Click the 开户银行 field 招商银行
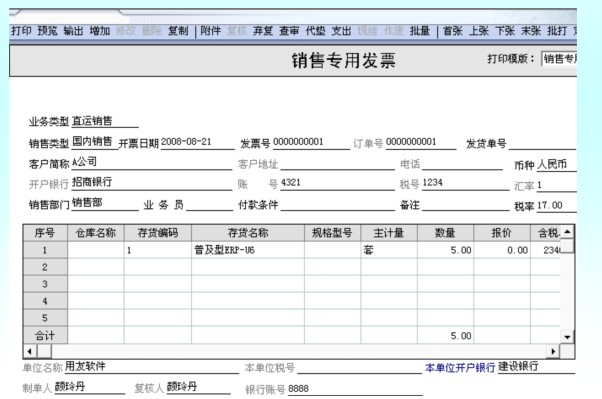602x399 pixels. (x=152, y=183)
